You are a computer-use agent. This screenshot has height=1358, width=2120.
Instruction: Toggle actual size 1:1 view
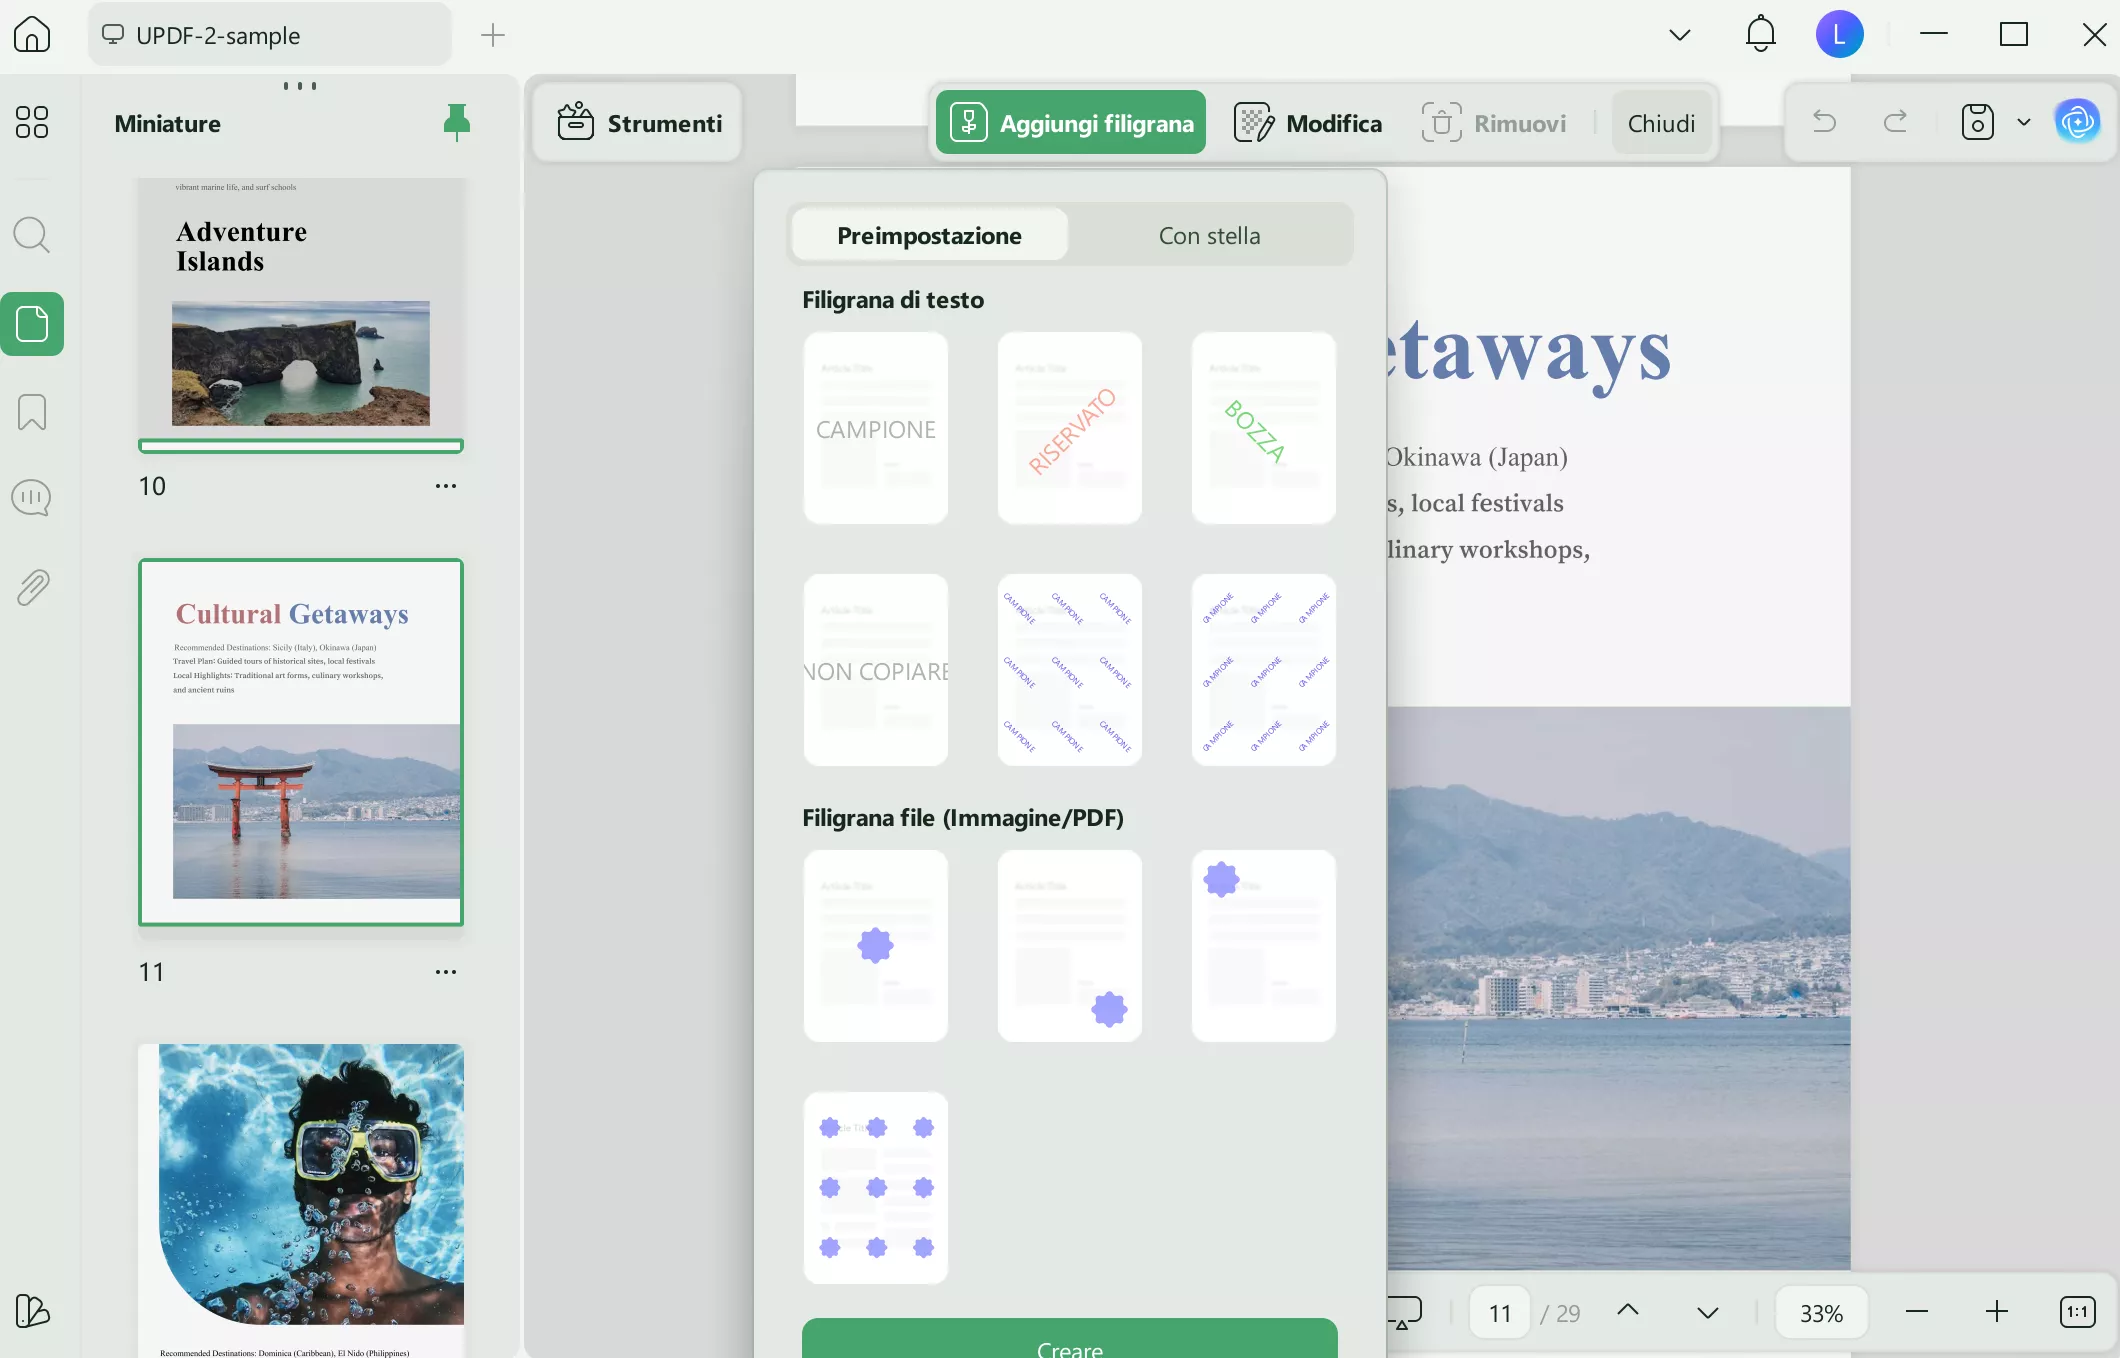(x=2077, y=1312)
